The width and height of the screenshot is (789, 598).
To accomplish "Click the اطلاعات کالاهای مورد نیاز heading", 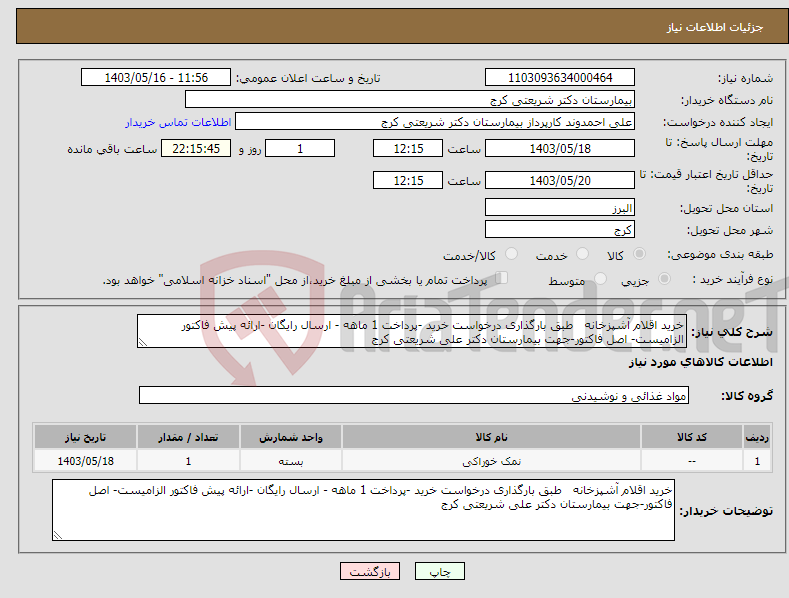I will 700,362.
